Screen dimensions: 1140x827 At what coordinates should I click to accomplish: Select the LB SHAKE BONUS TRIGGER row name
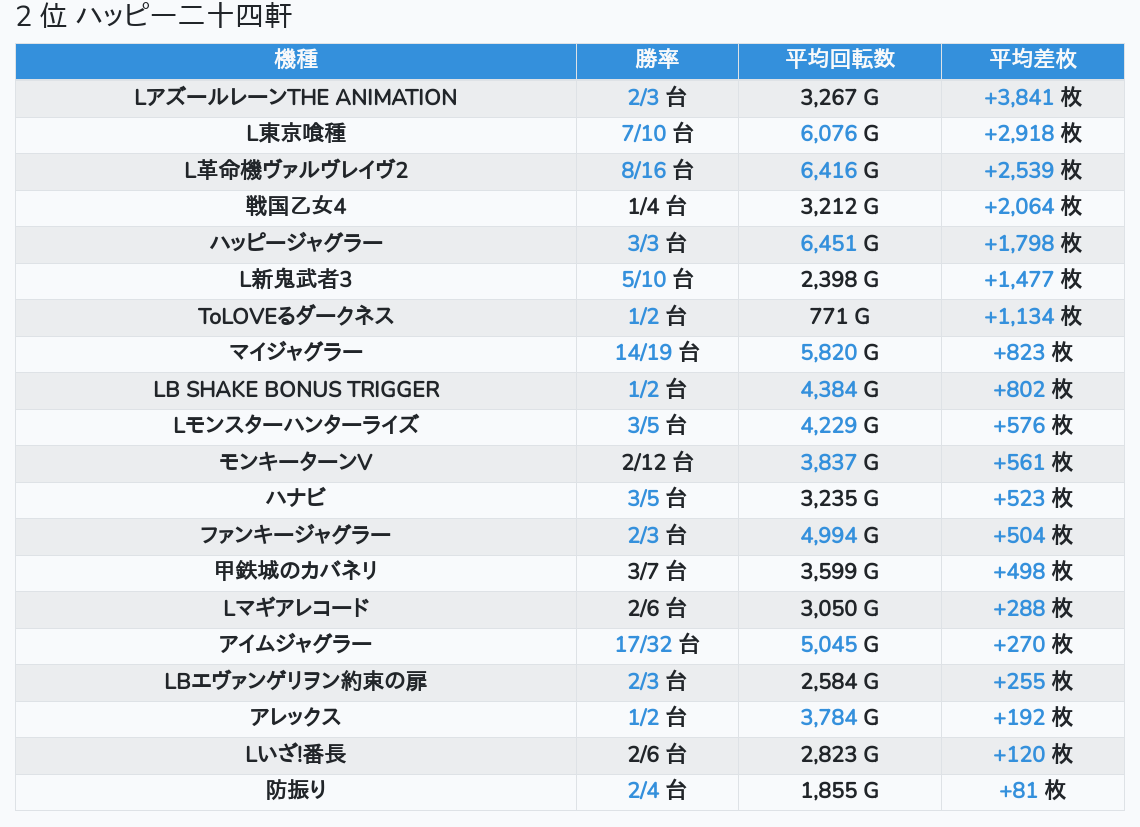tap(296, 390)
